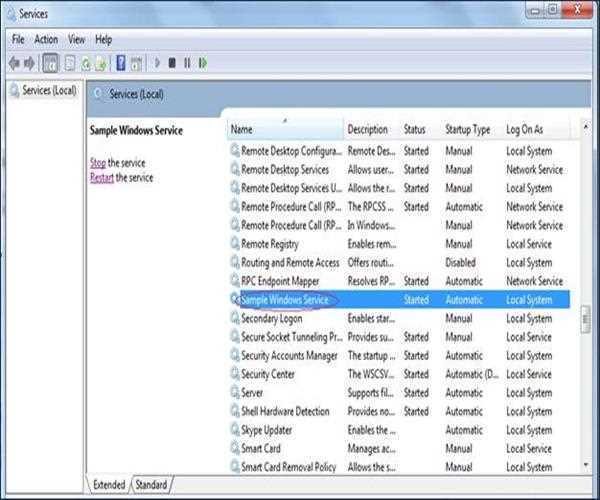Click the Automatic (D... startup type cell

pos(472,374)
